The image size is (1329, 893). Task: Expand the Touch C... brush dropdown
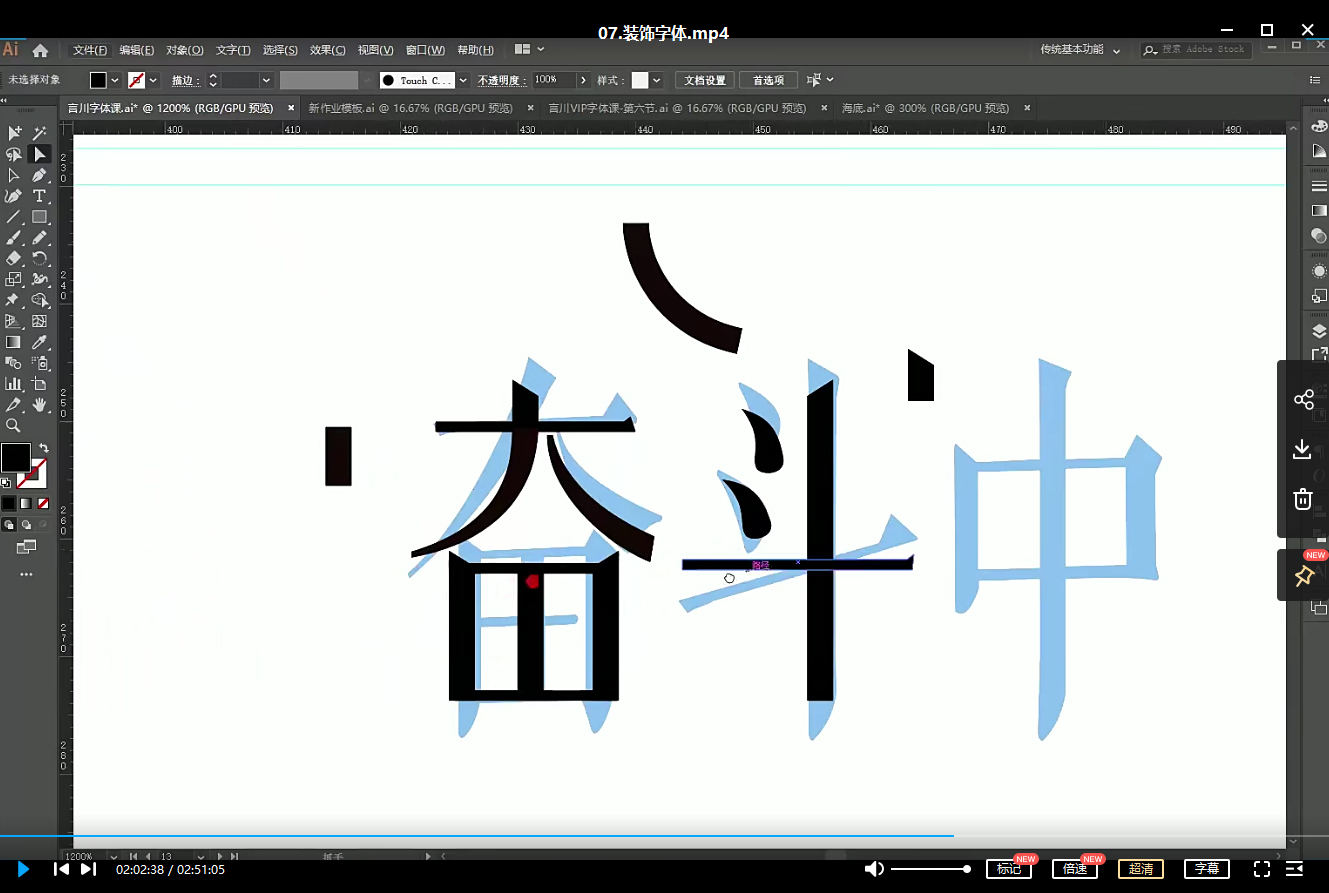tap(463, 80)
